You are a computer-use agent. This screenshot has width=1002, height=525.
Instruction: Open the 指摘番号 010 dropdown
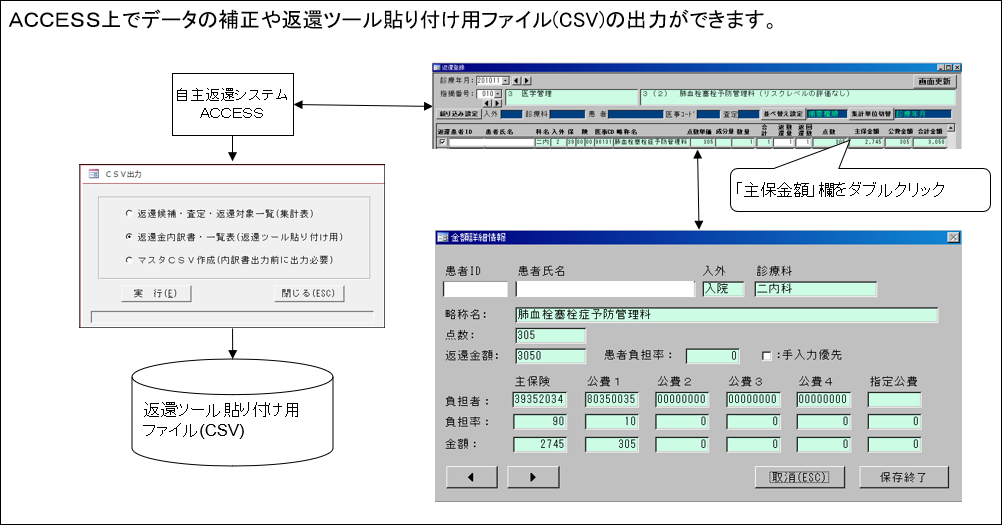498,94
